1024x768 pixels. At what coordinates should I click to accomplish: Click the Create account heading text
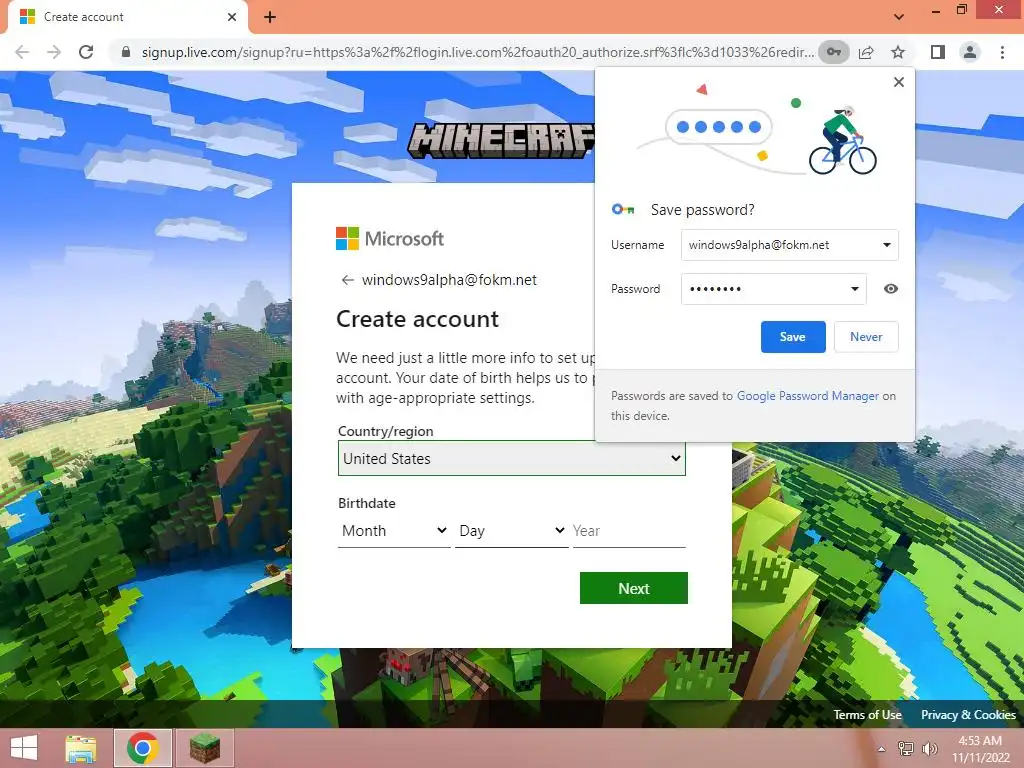pos(417,319)
